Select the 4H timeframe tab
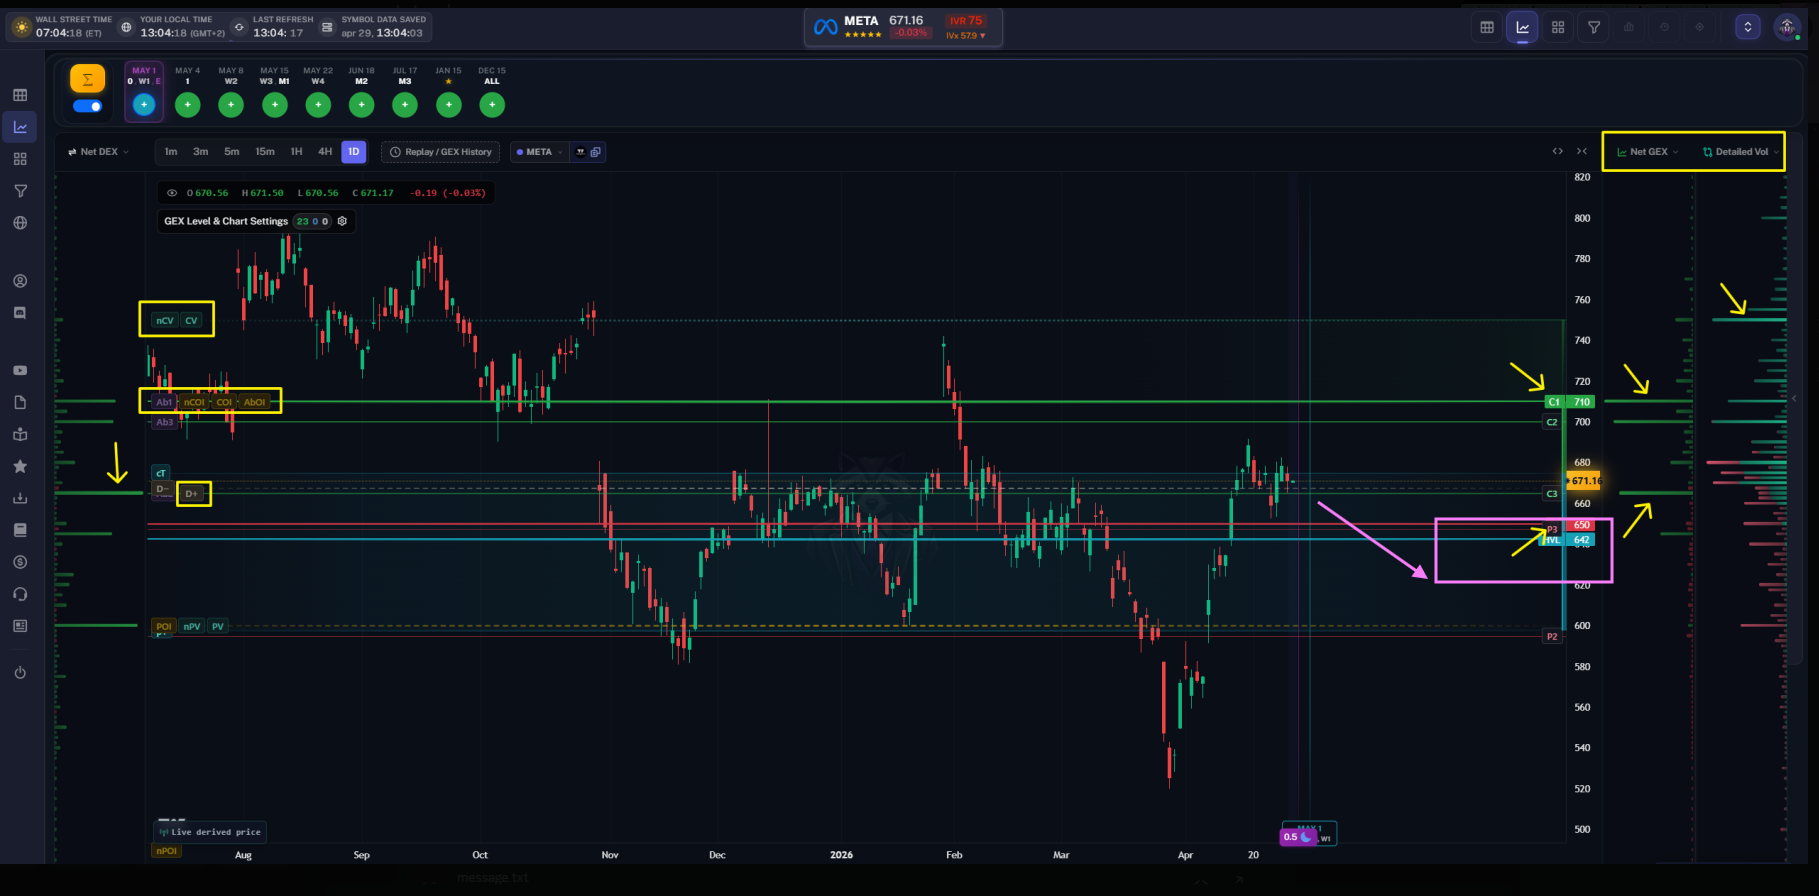 click(325, 152)
